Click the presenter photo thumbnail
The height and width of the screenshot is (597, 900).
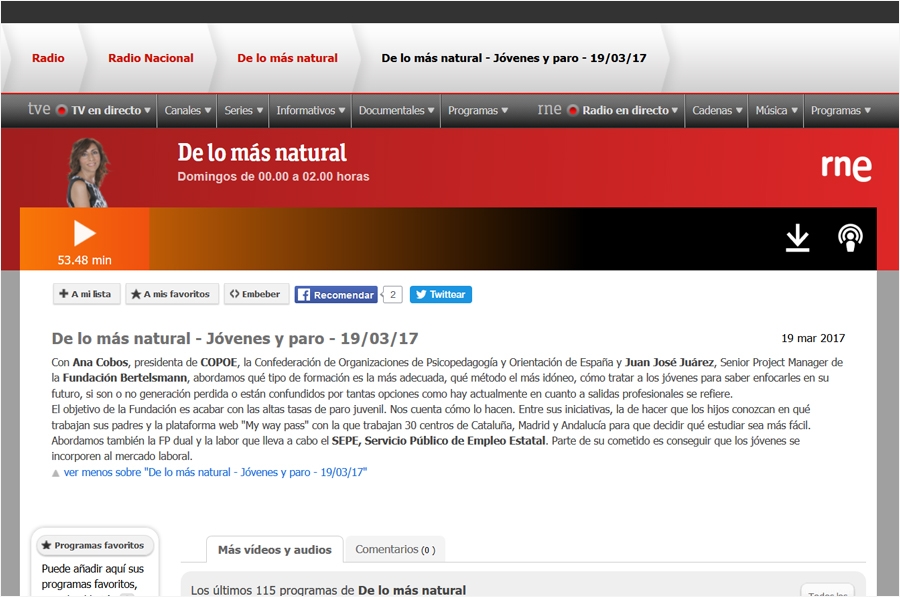tap(88, 172)
